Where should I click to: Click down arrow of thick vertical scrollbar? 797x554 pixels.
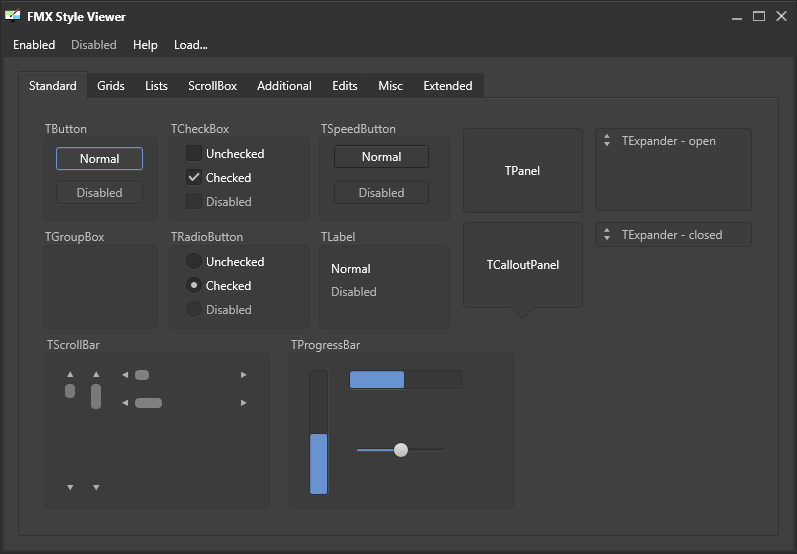[x=96, y=487]
